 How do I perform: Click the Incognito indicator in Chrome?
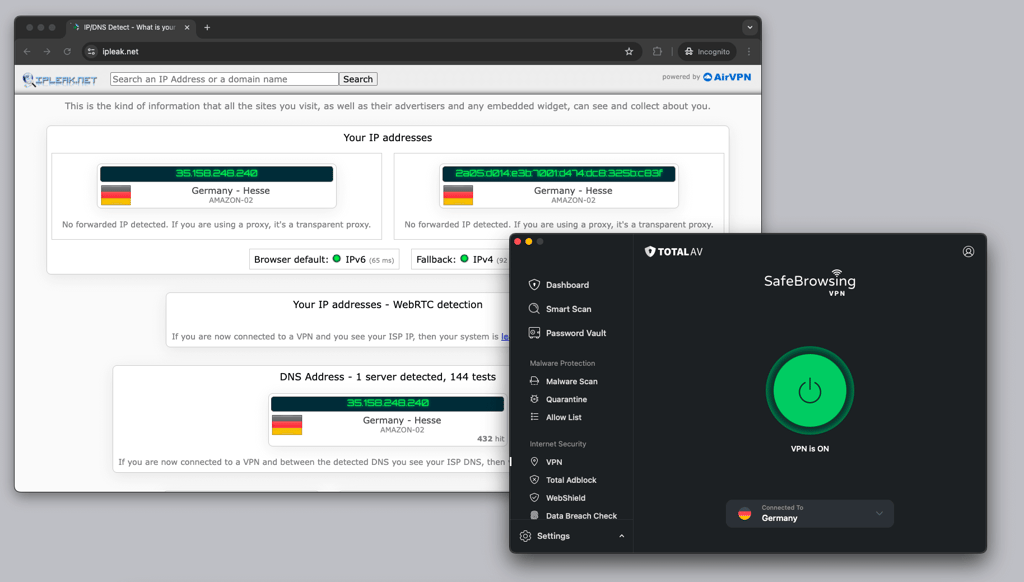[707, 52]
